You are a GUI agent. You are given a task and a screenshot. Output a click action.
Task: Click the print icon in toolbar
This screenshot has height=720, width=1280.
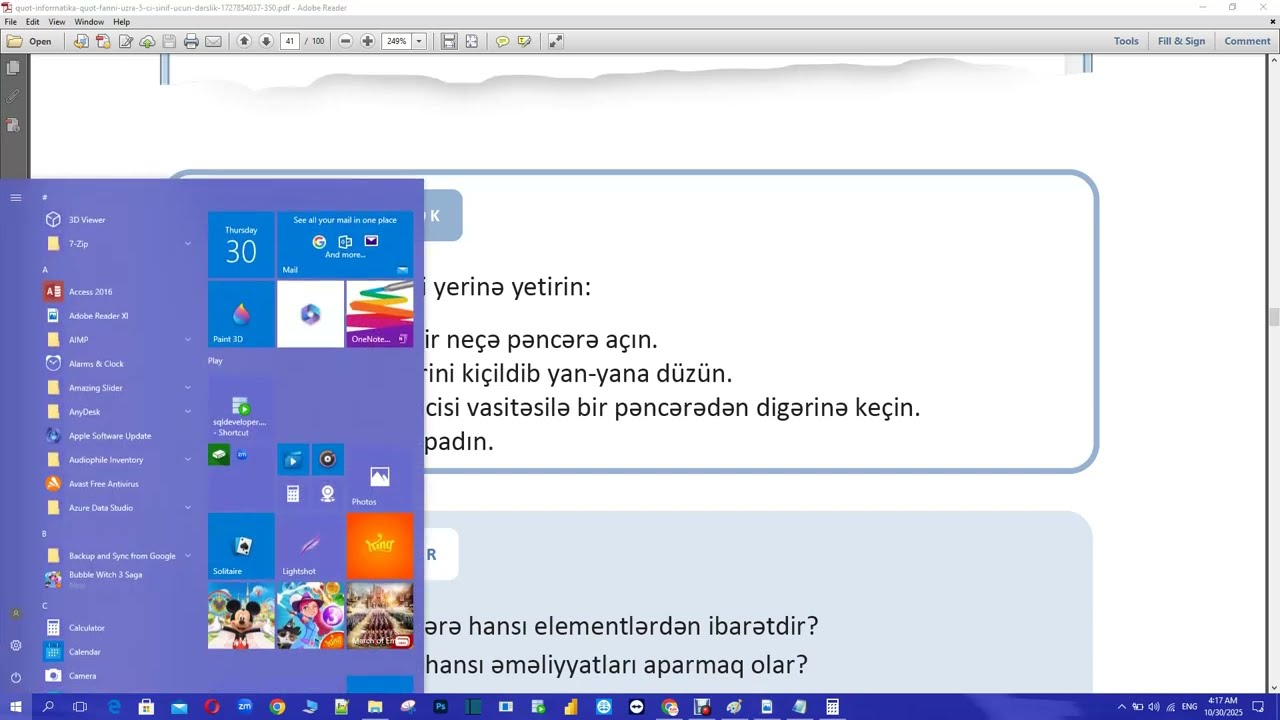(x=191, y=41)
